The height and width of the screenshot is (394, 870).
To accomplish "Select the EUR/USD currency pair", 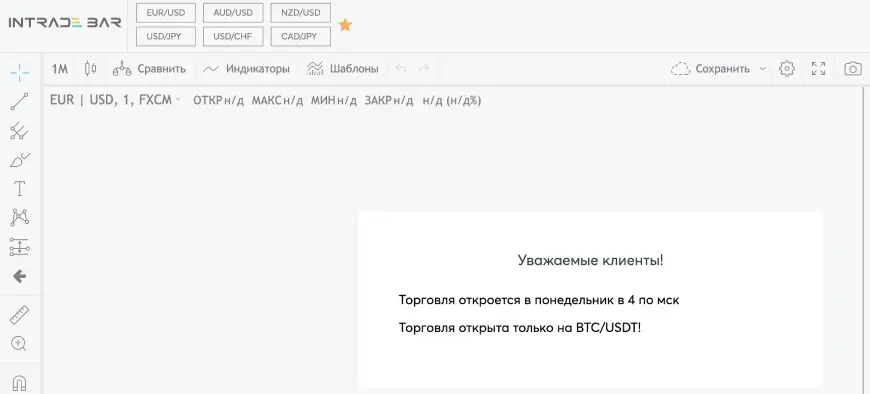I will [x=166, y=13].
